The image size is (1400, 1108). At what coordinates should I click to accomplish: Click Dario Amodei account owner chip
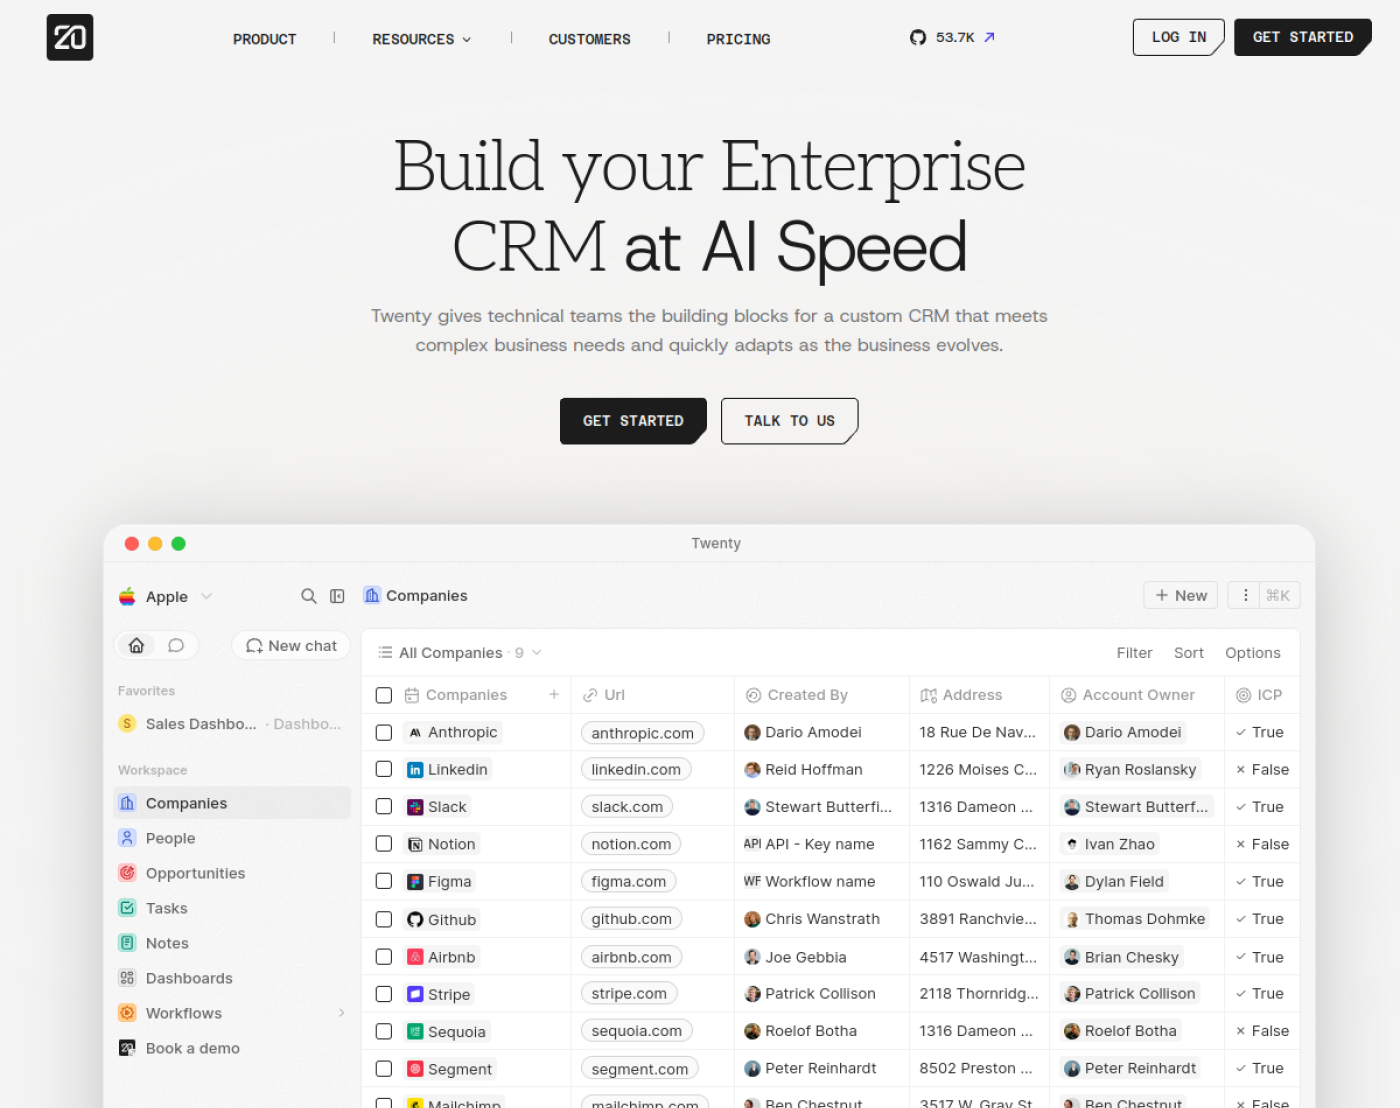(1123, 732)
